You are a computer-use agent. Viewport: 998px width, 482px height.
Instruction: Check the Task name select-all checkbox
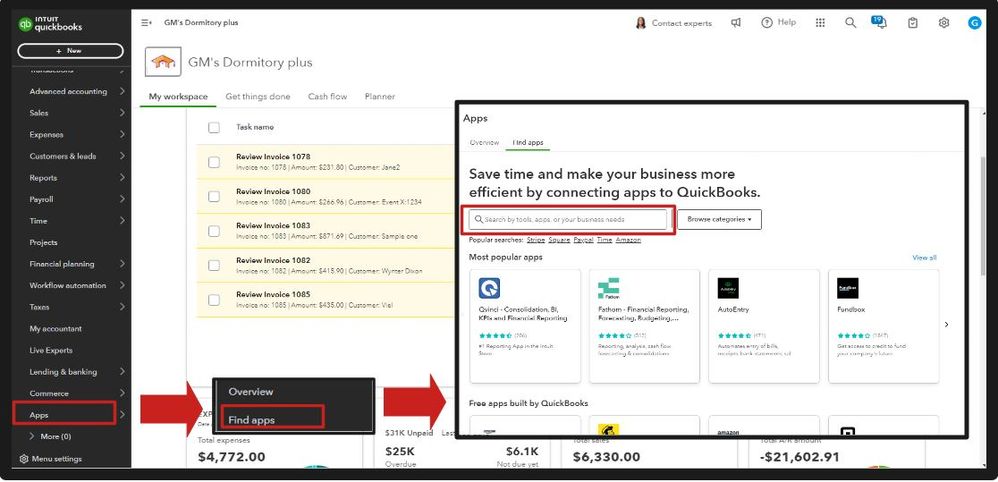tap(214, 127)
